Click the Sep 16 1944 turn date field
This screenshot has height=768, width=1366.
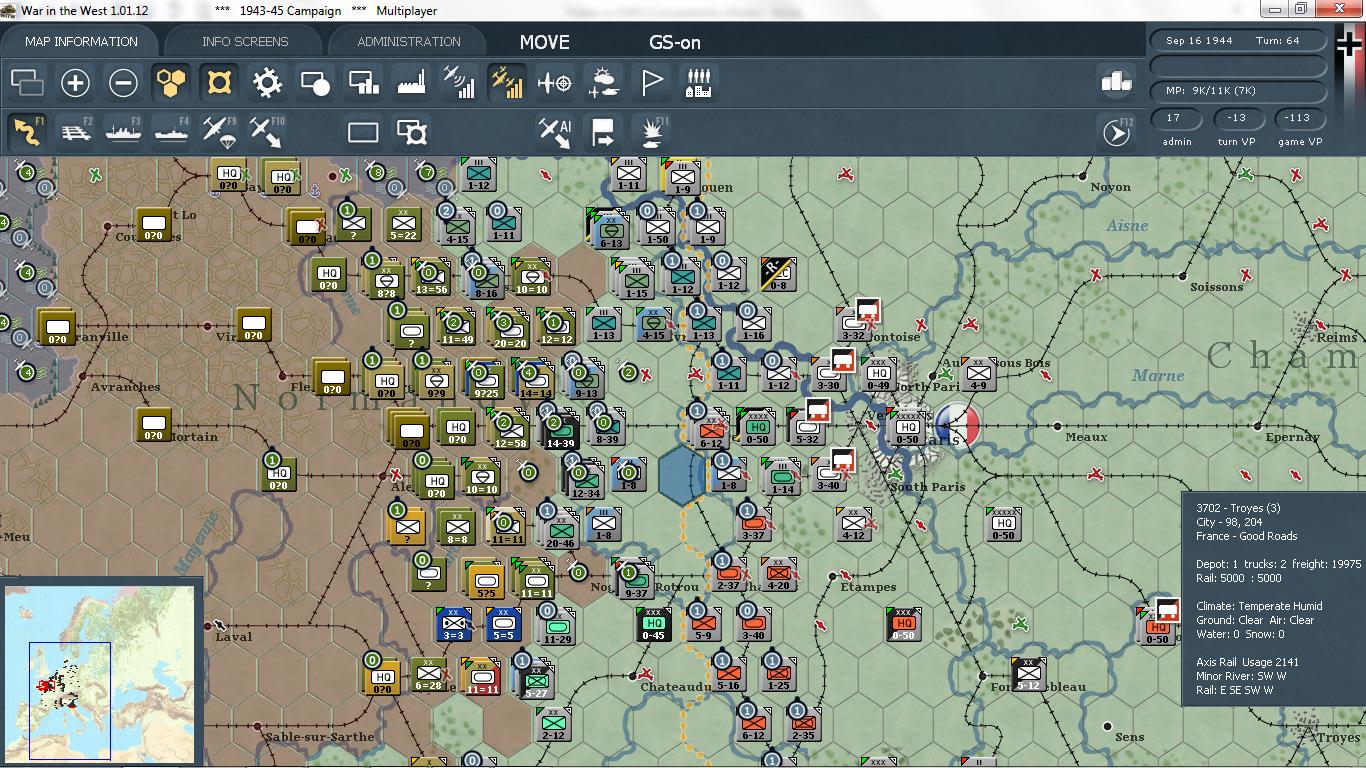coord(1240,41)
